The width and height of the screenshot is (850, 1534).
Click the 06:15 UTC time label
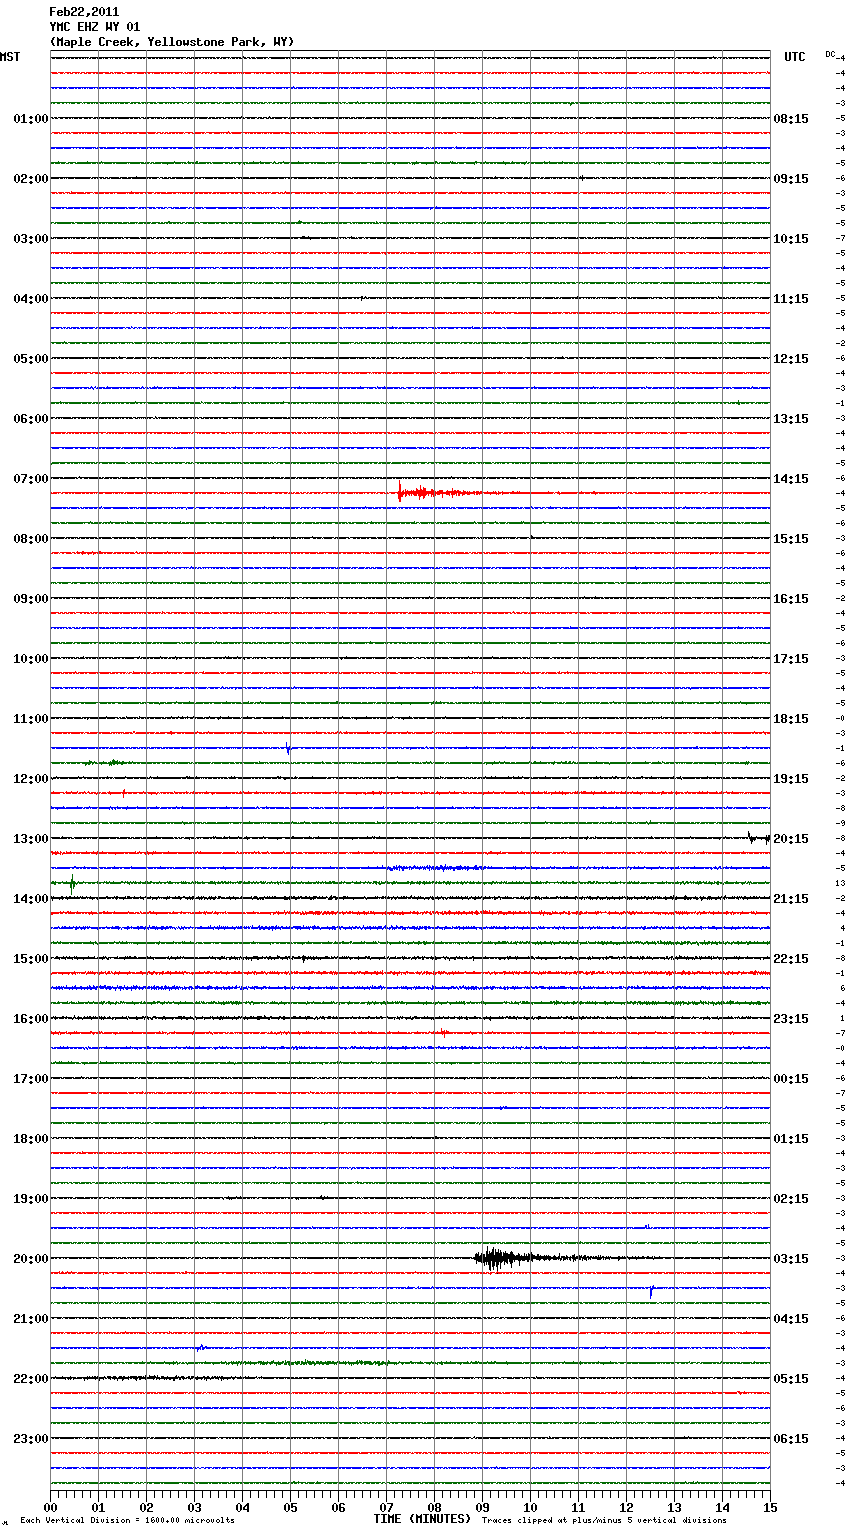(791, 1439)
